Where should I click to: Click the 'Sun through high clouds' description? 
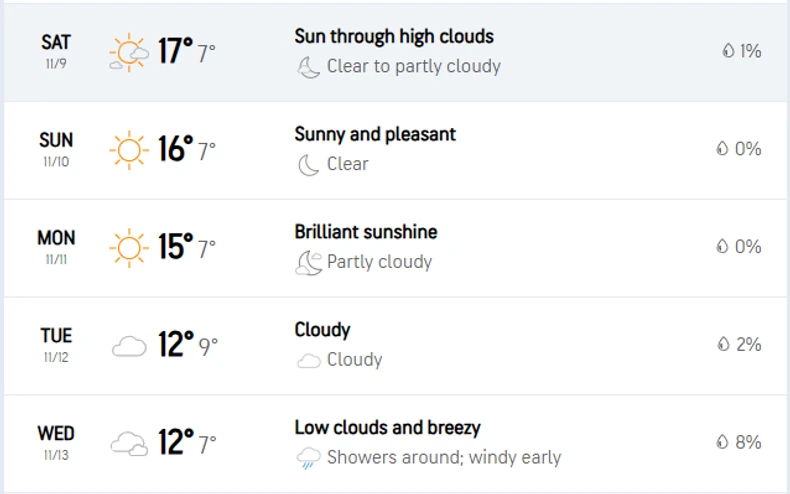coord(394,37)
